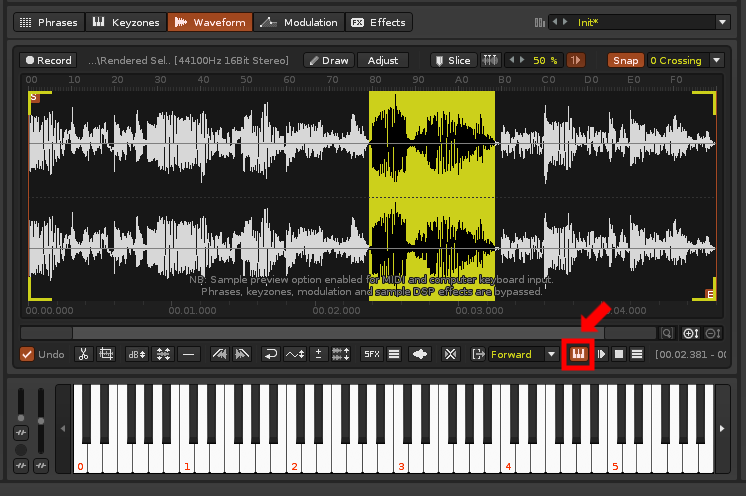Click the E loop end marker
Image resolution: width=746 pixels, height=496 pixels.
coord(710,295)
